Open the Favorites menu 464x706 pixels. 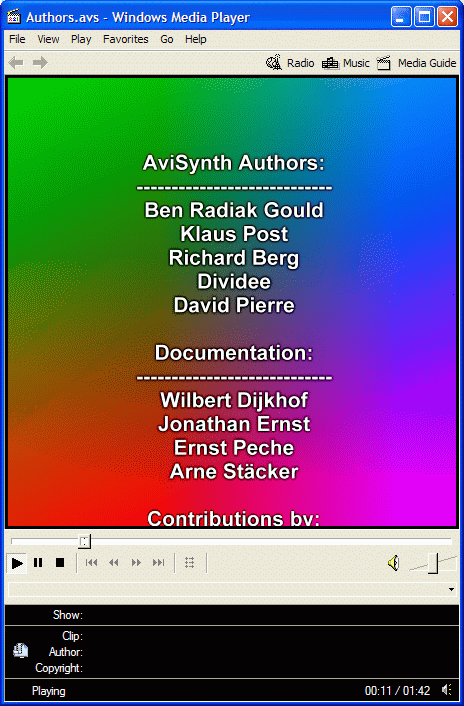pyautogui.click(x=126, y=39)
